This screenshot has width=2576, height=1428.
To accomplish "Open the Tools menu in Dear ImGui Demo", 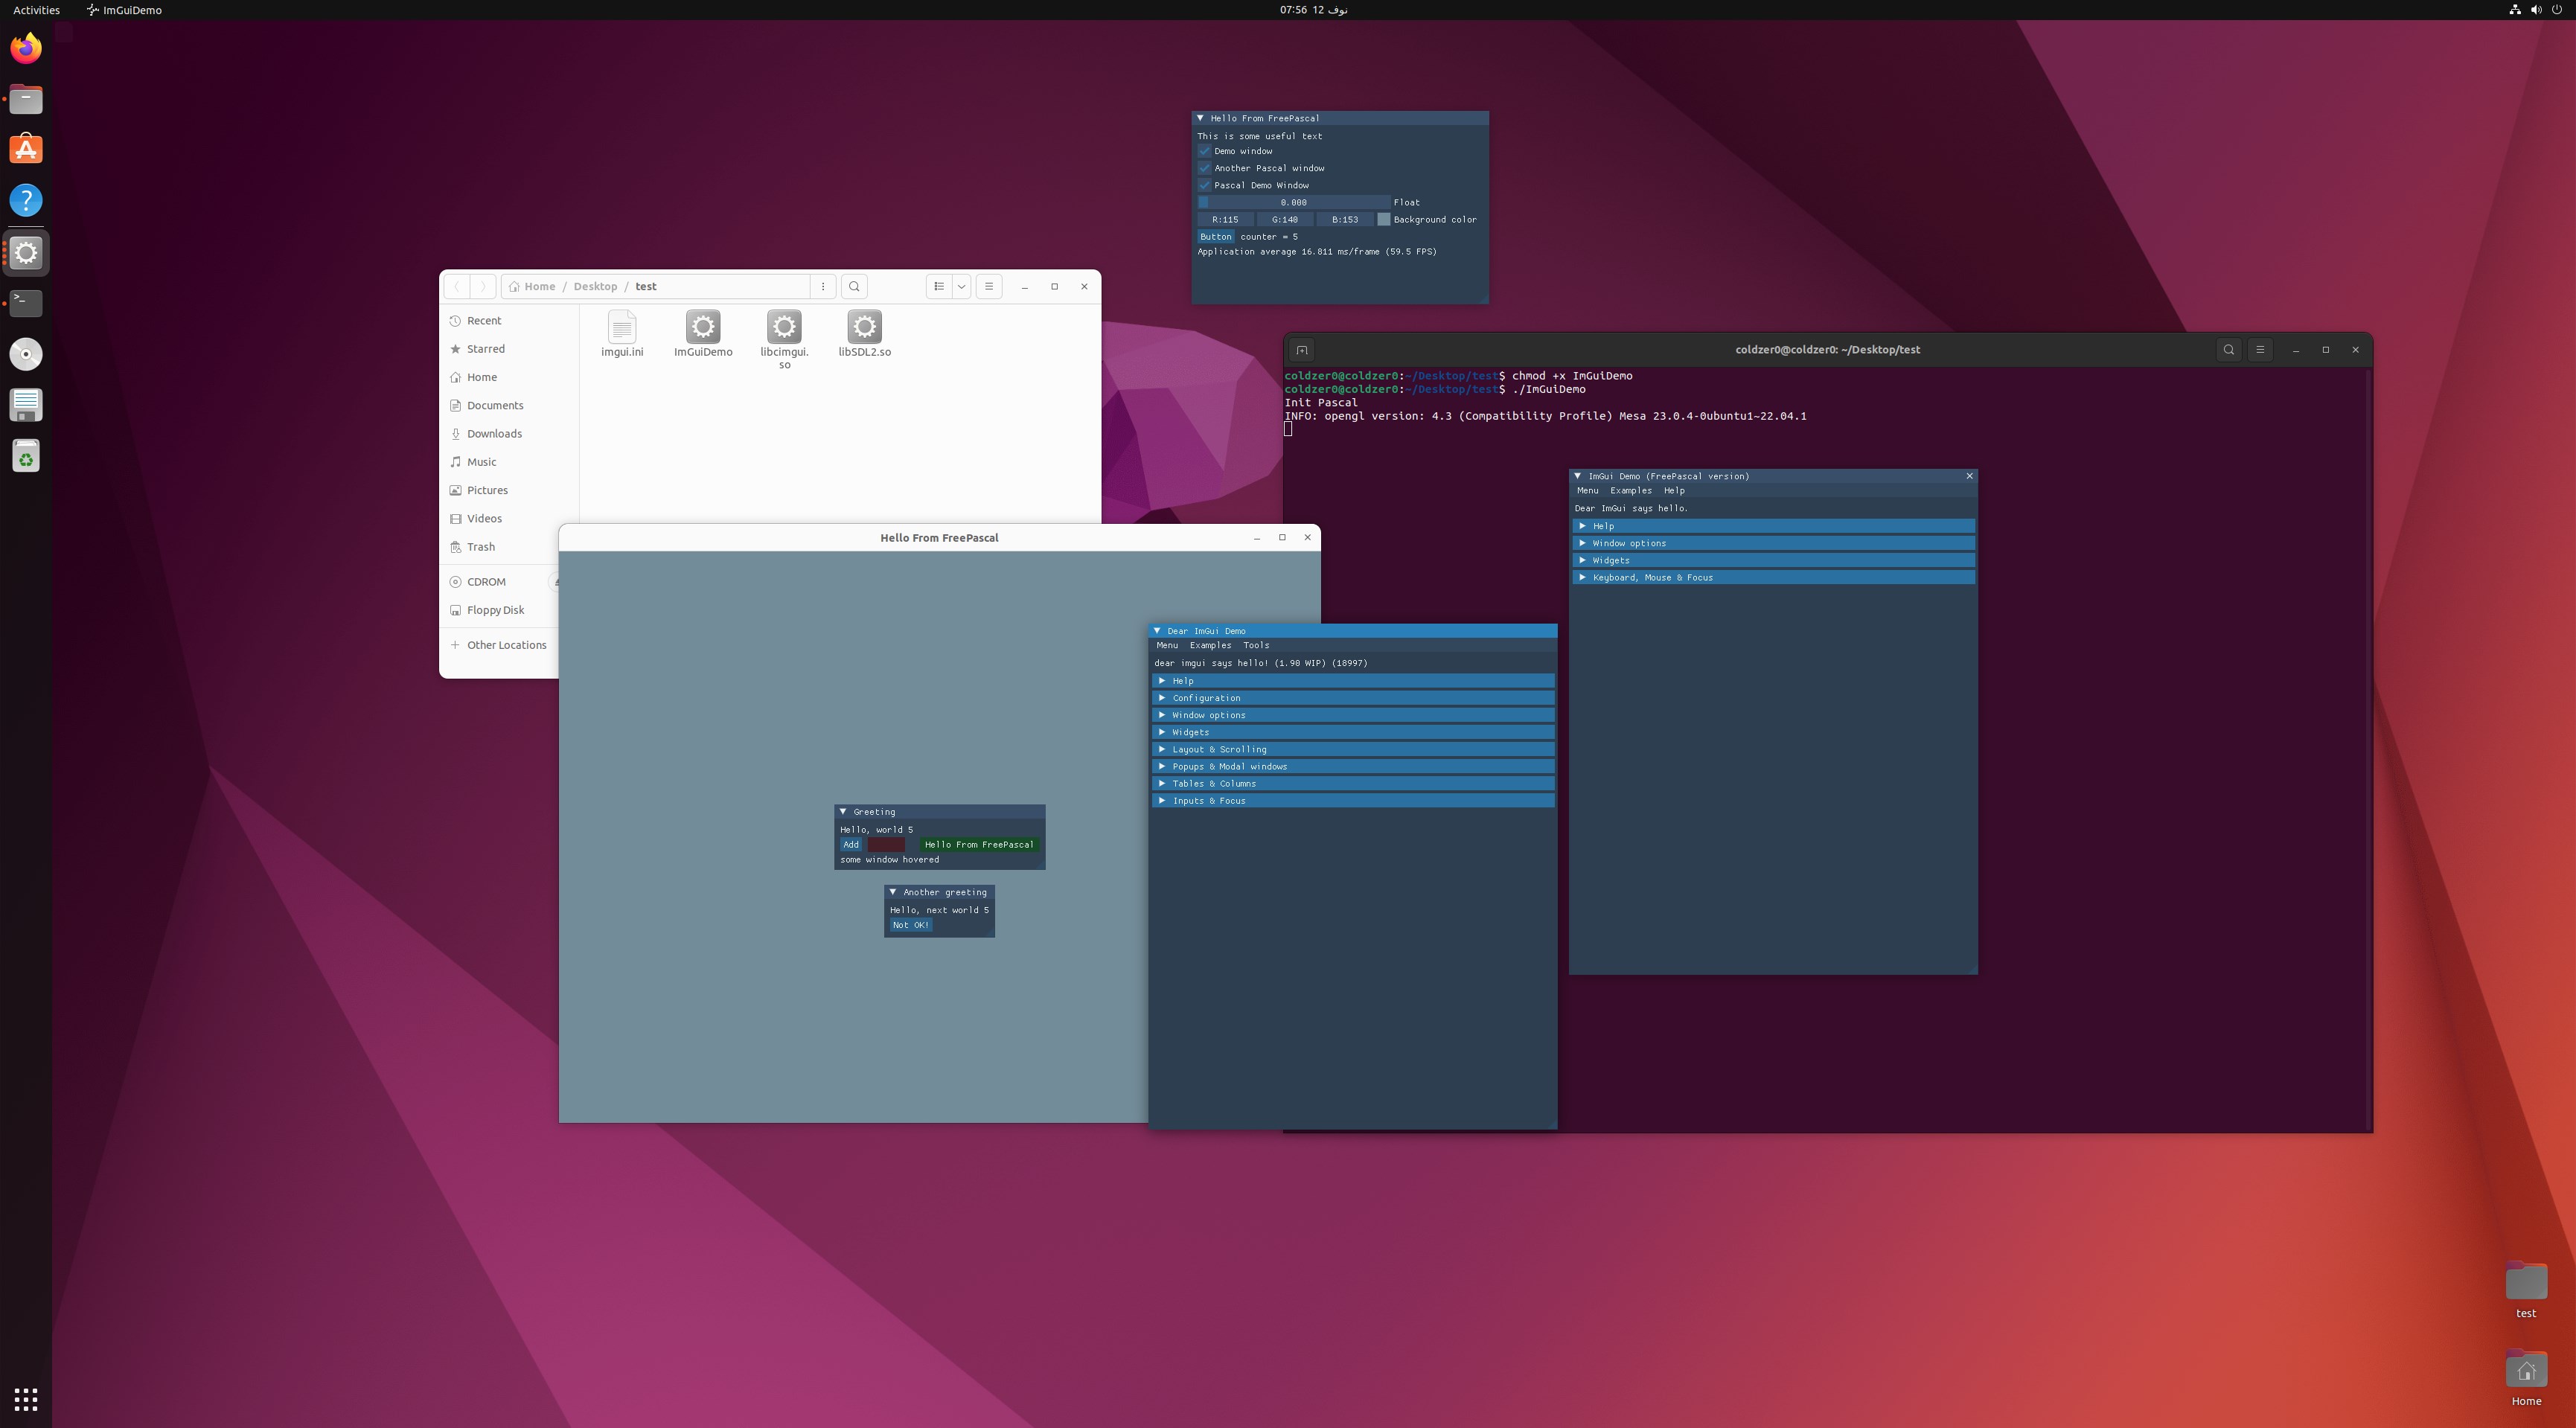I will [1255, 645].
